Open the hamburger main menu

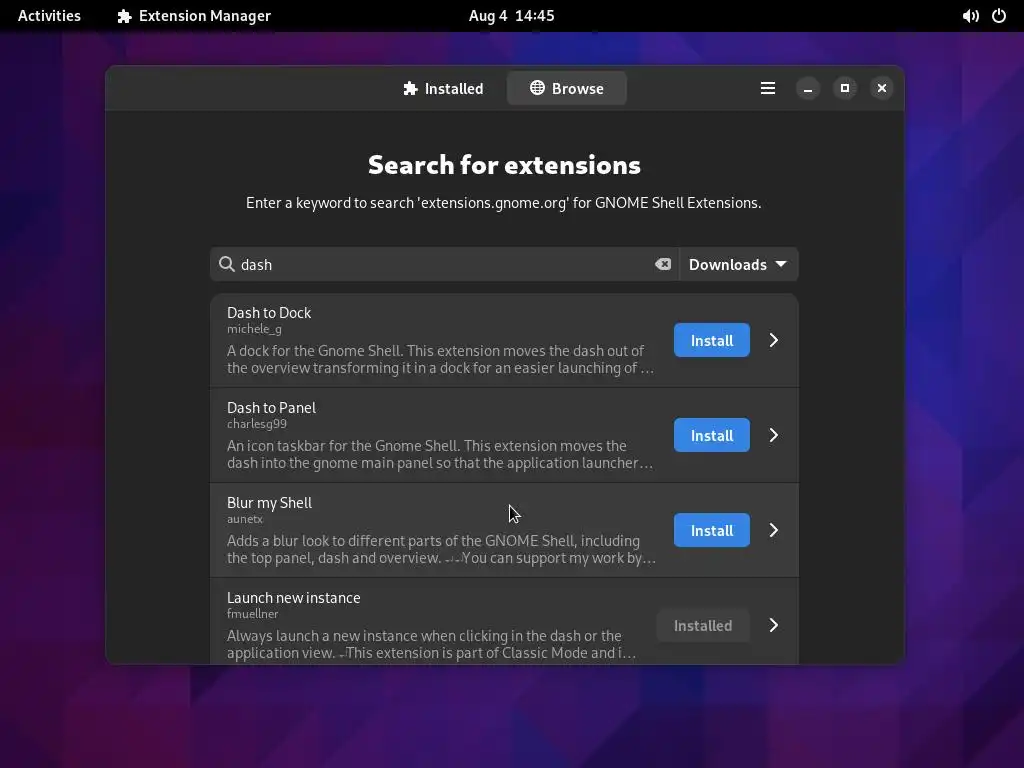coord(768,88)
